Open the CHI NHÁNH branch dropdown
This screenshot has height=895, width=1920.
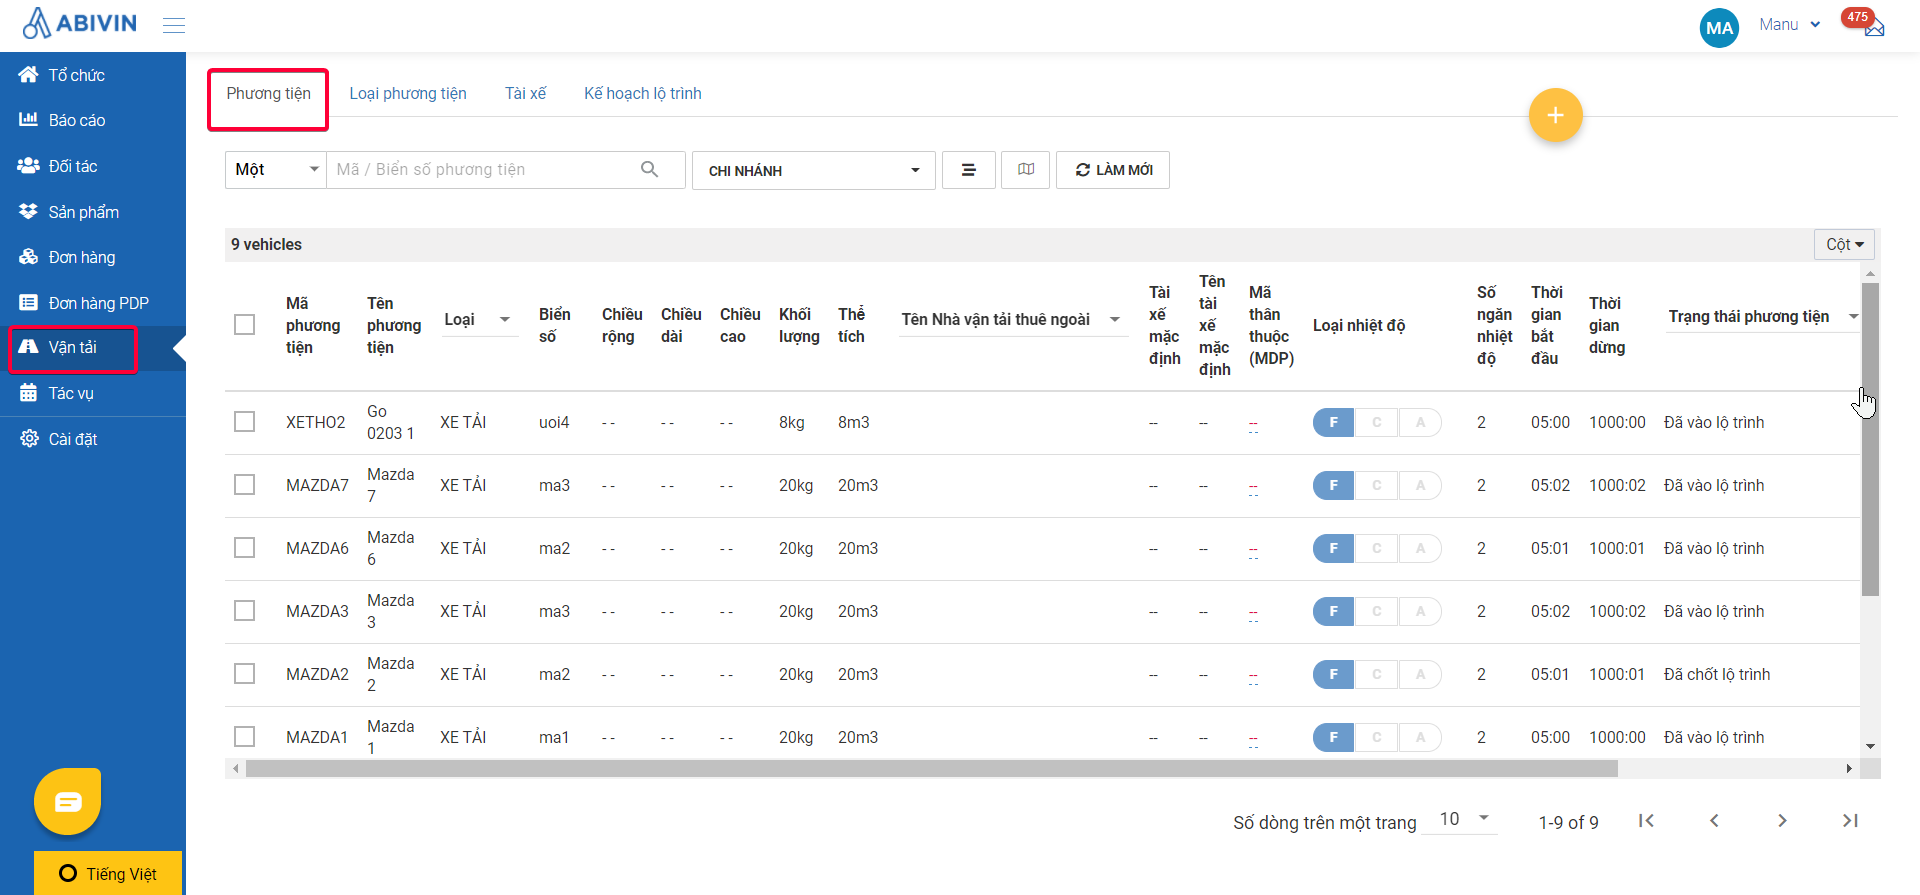pyautogui.click(x=814, y=170)
